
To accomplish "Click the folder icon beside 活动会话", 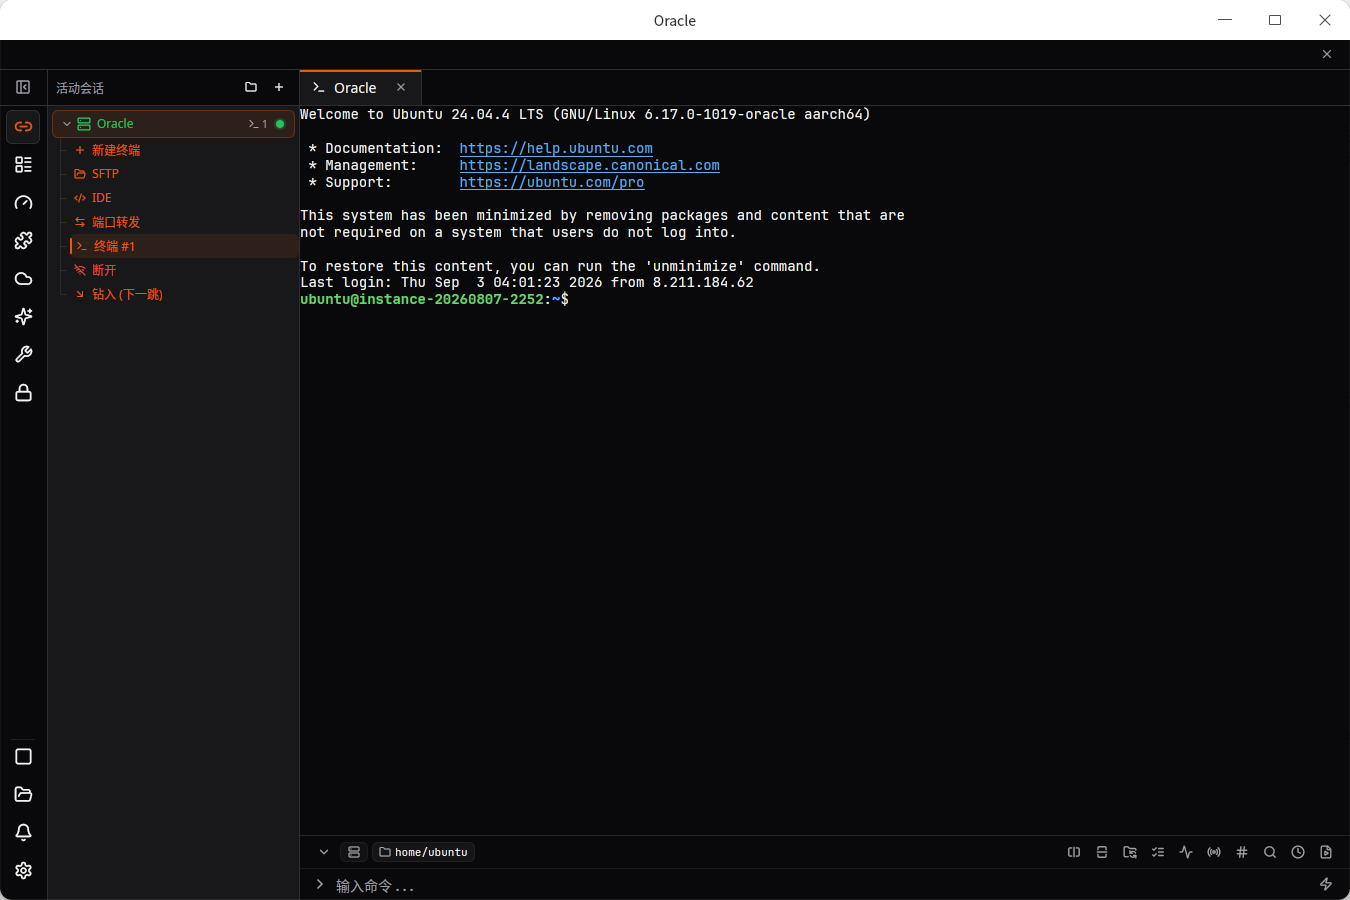I will (251, 87).
